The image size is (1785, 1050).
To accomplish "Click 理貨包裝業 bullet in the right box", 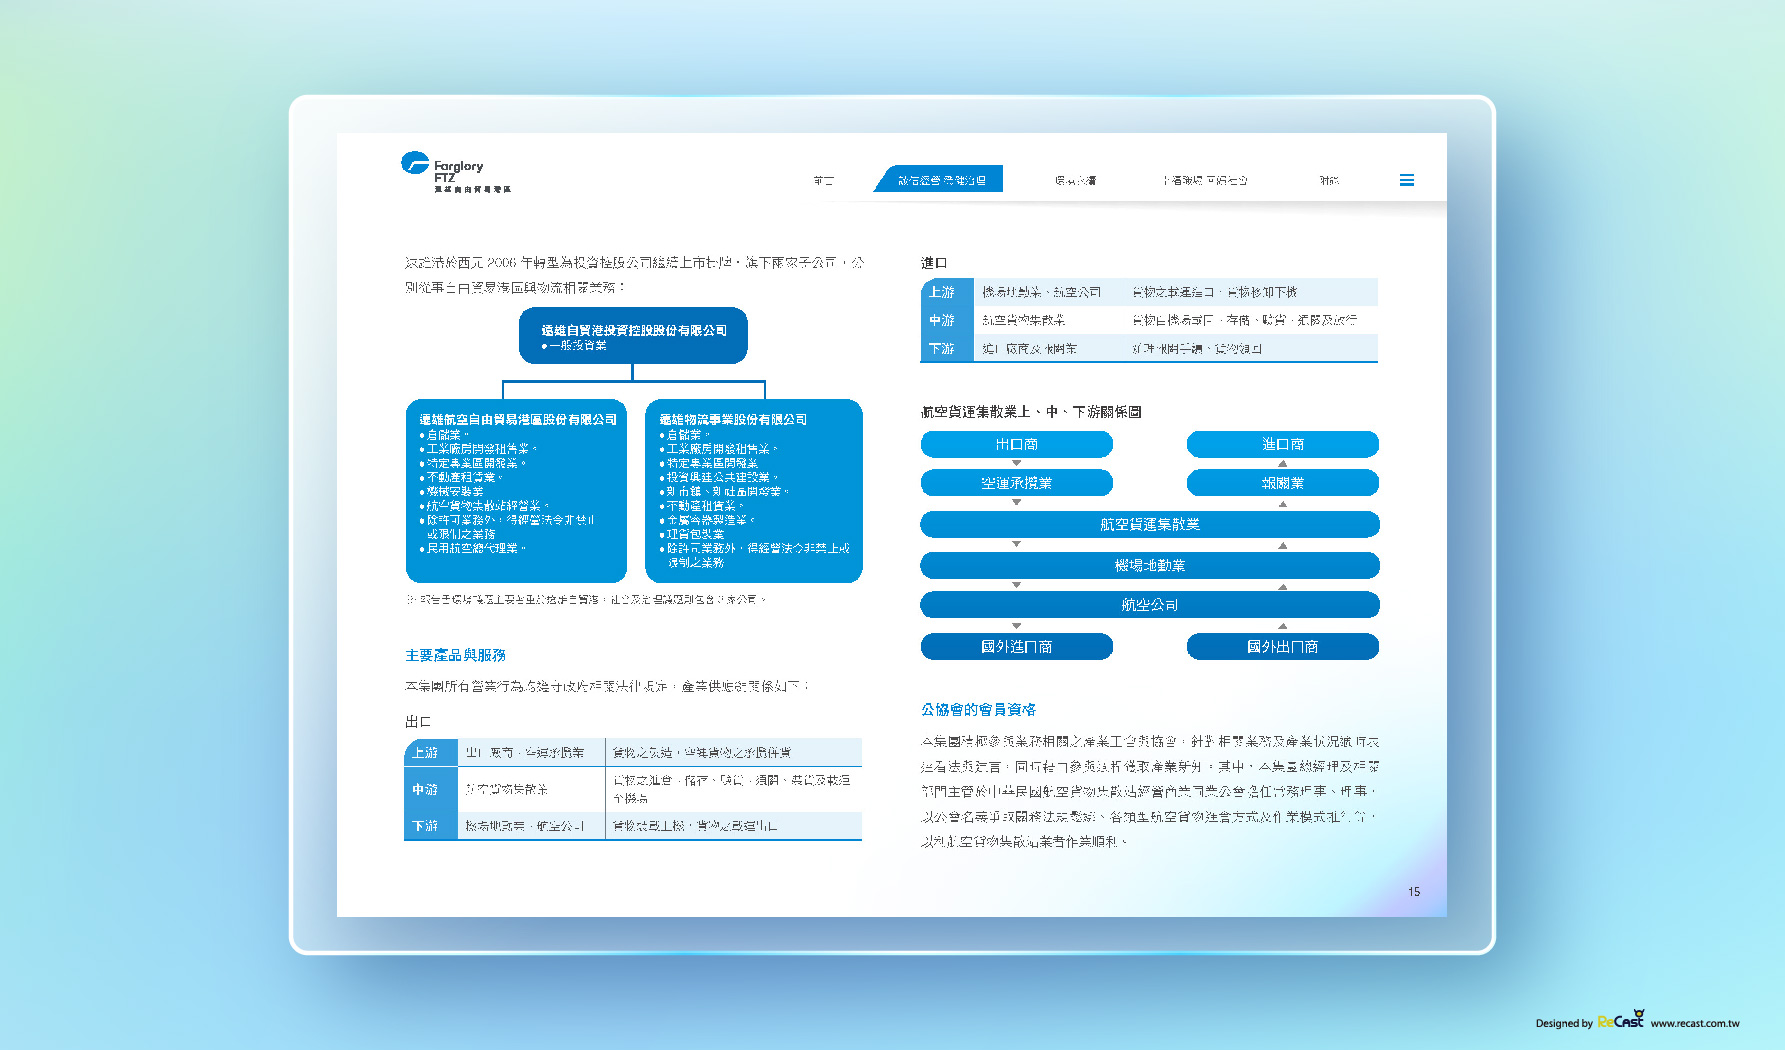I will tap(692, 534).
